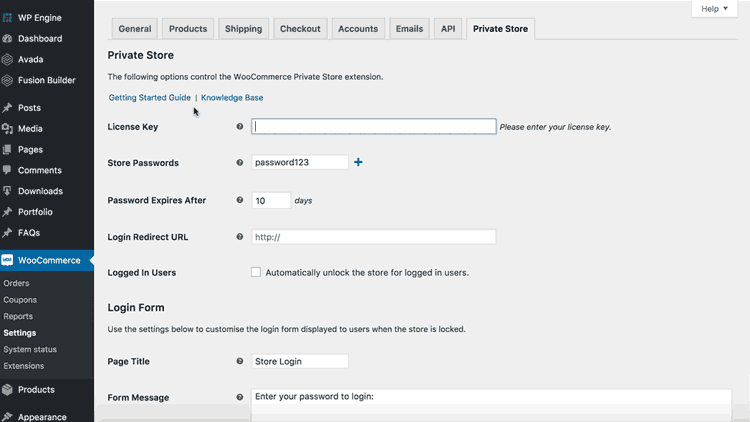750x422 pixels.
Task: Click the Pages icon in sidebar
Action: [x=7, y=149]
